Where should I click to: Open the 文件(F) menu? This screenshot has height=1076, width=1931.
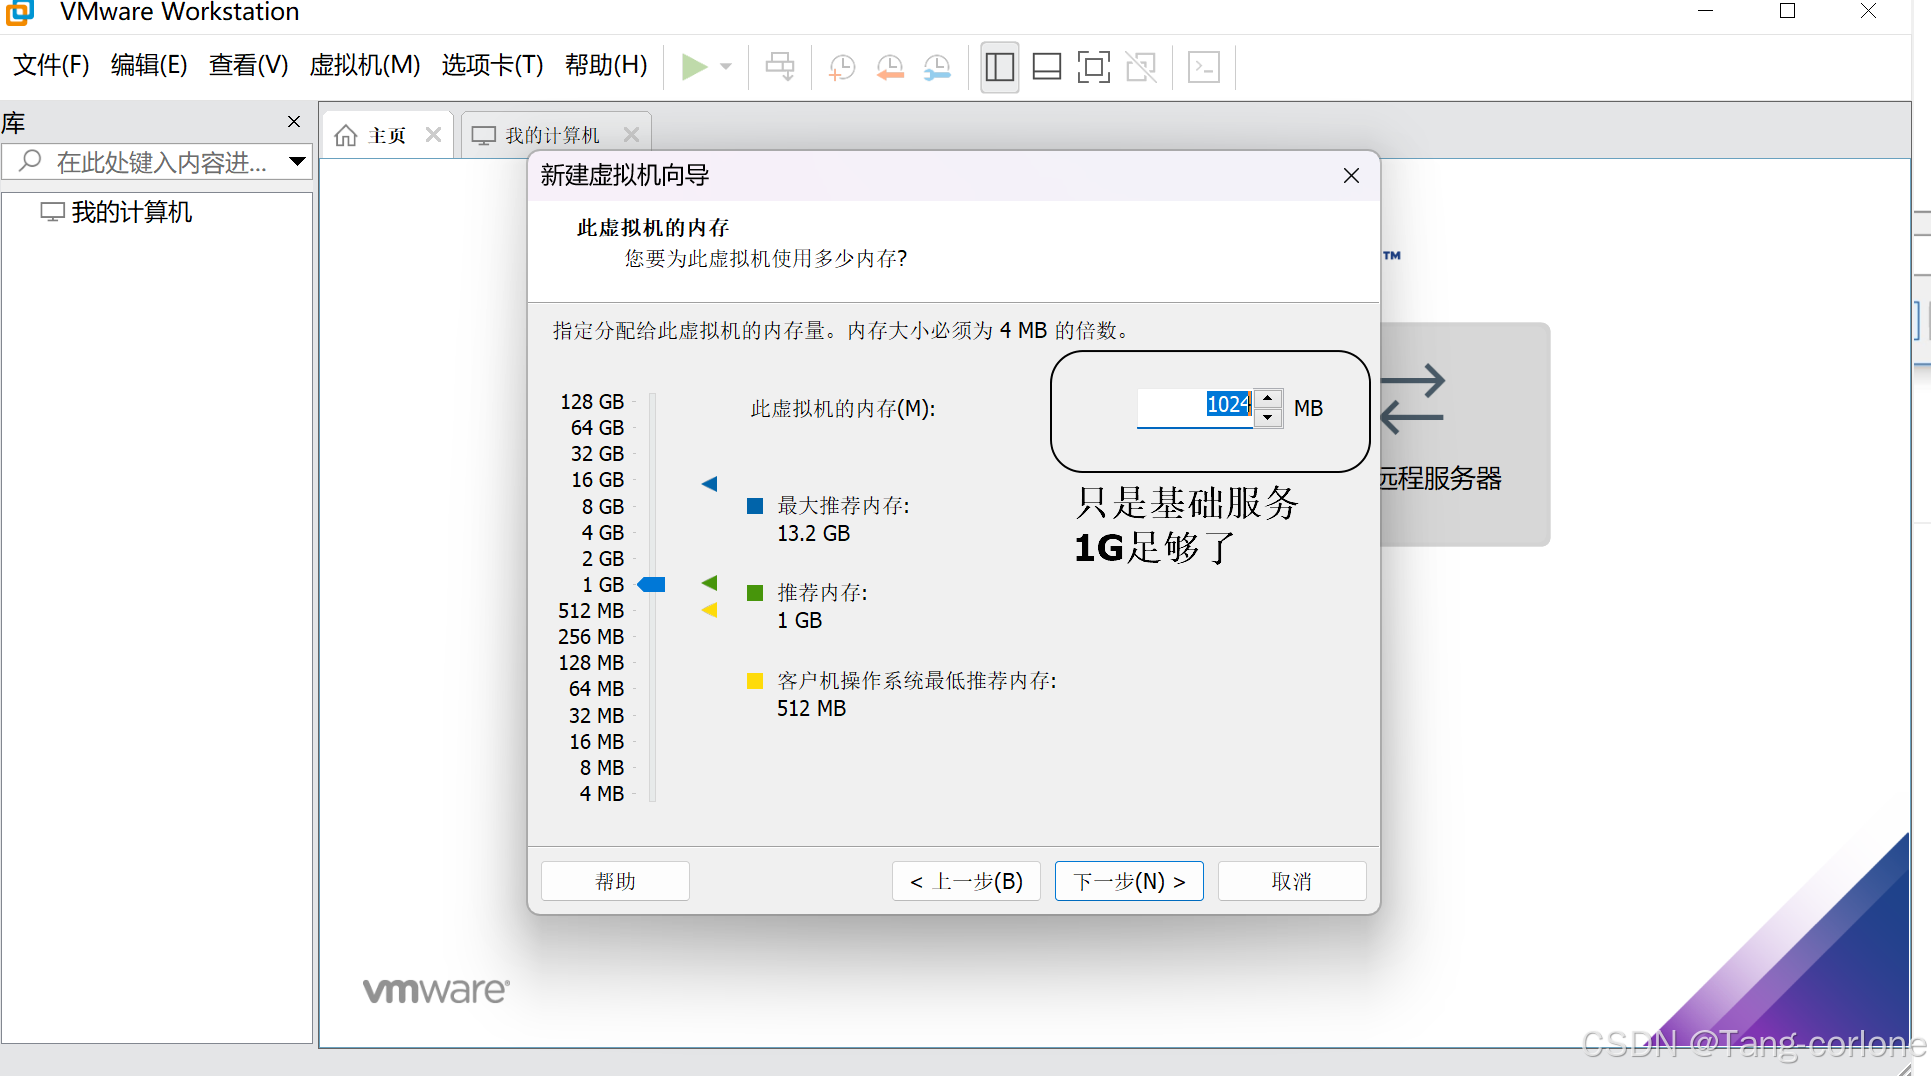coord(51,66)
